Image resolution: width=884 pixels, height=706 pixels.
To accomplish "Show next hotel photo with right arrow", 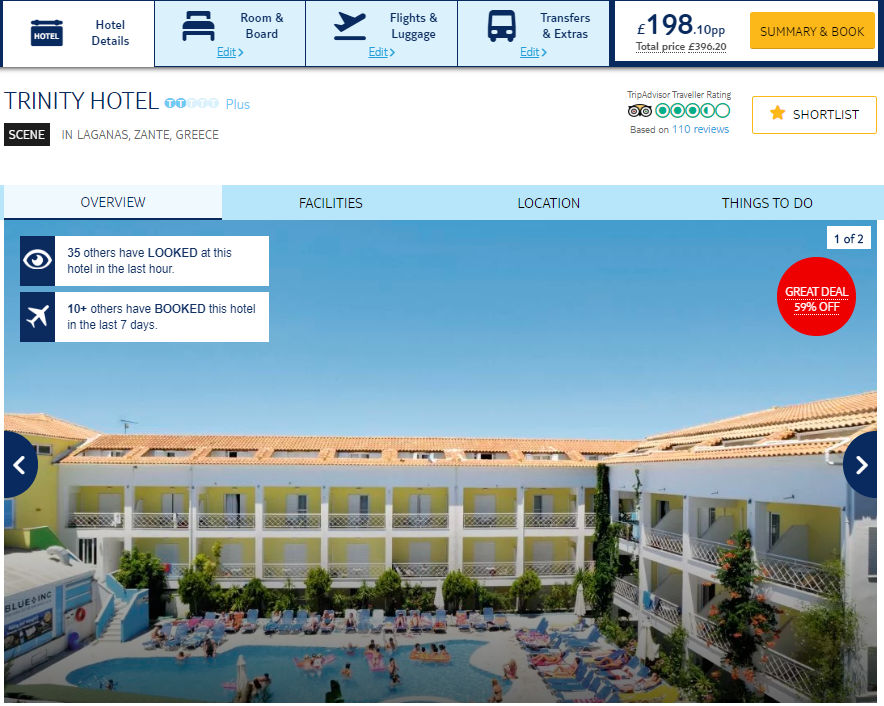I will [x=861, y=465].
